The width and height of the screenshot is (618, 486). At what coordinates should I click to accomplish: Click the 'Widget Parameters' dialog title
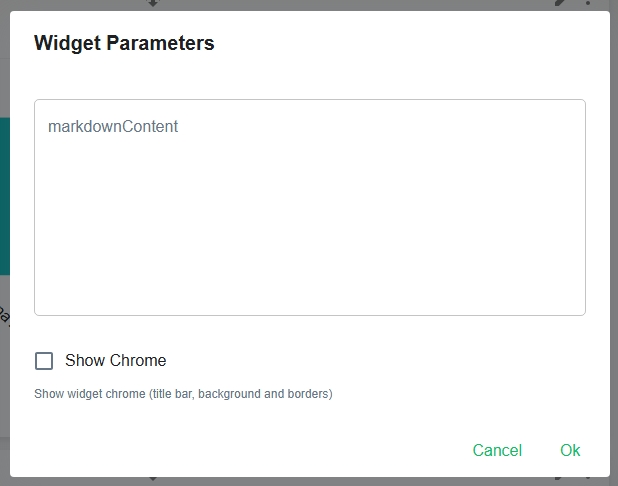point(124,43)
